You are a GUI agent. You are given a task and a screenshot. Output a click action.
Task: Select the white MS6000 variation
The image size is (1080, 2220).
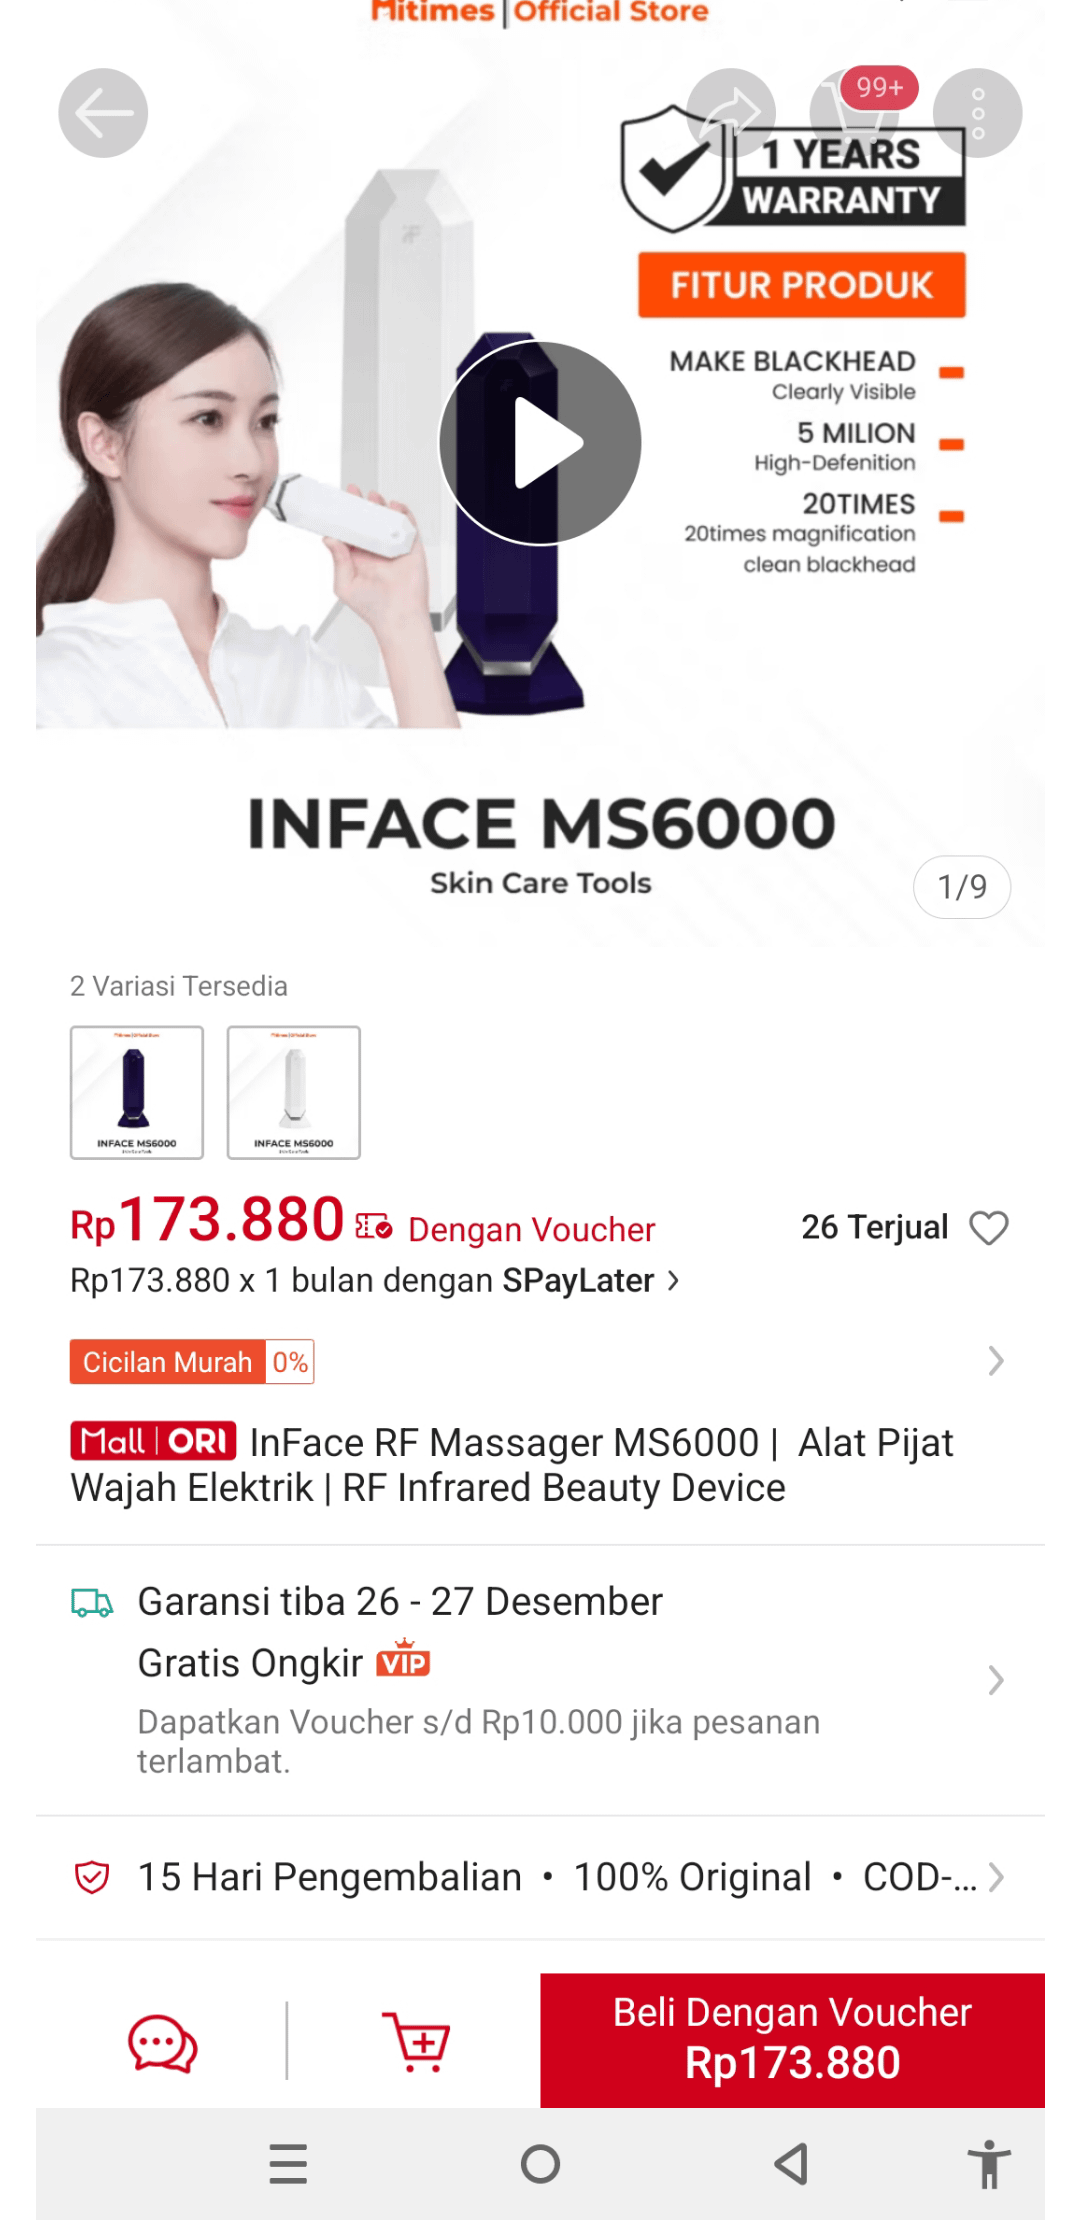point(294,1092)
